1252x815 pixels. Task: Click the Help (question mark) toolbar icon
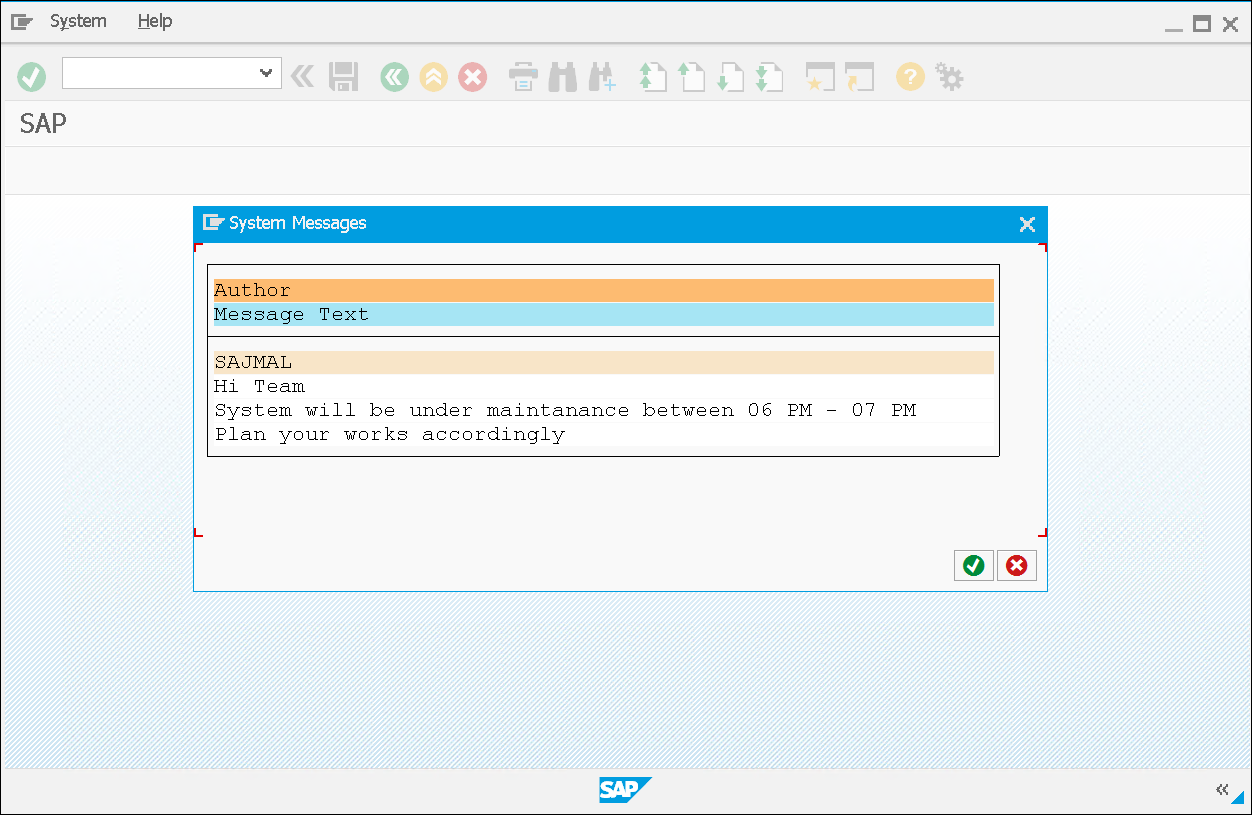[909, 76]
